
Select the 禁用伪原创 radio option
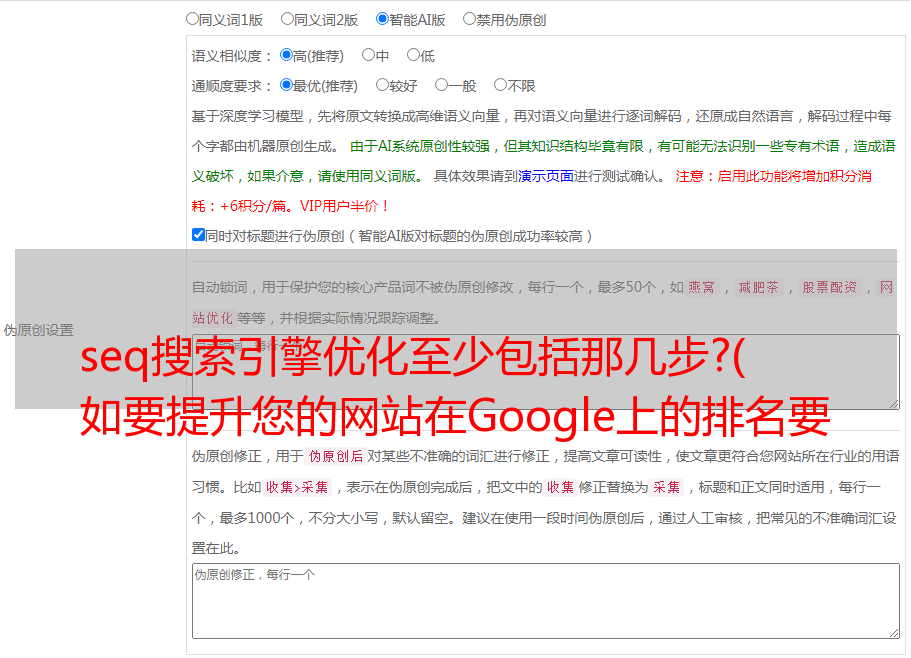click(469, 19)
